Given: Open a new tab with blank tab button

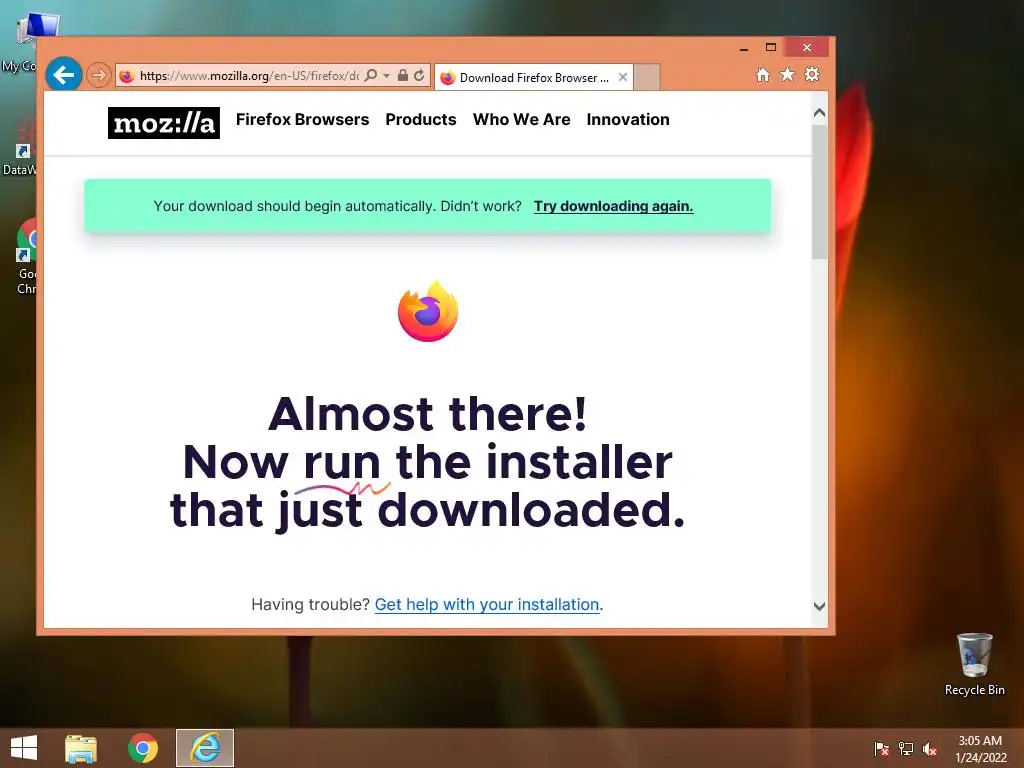Looking at the screenshot, I should pos(647,77).
